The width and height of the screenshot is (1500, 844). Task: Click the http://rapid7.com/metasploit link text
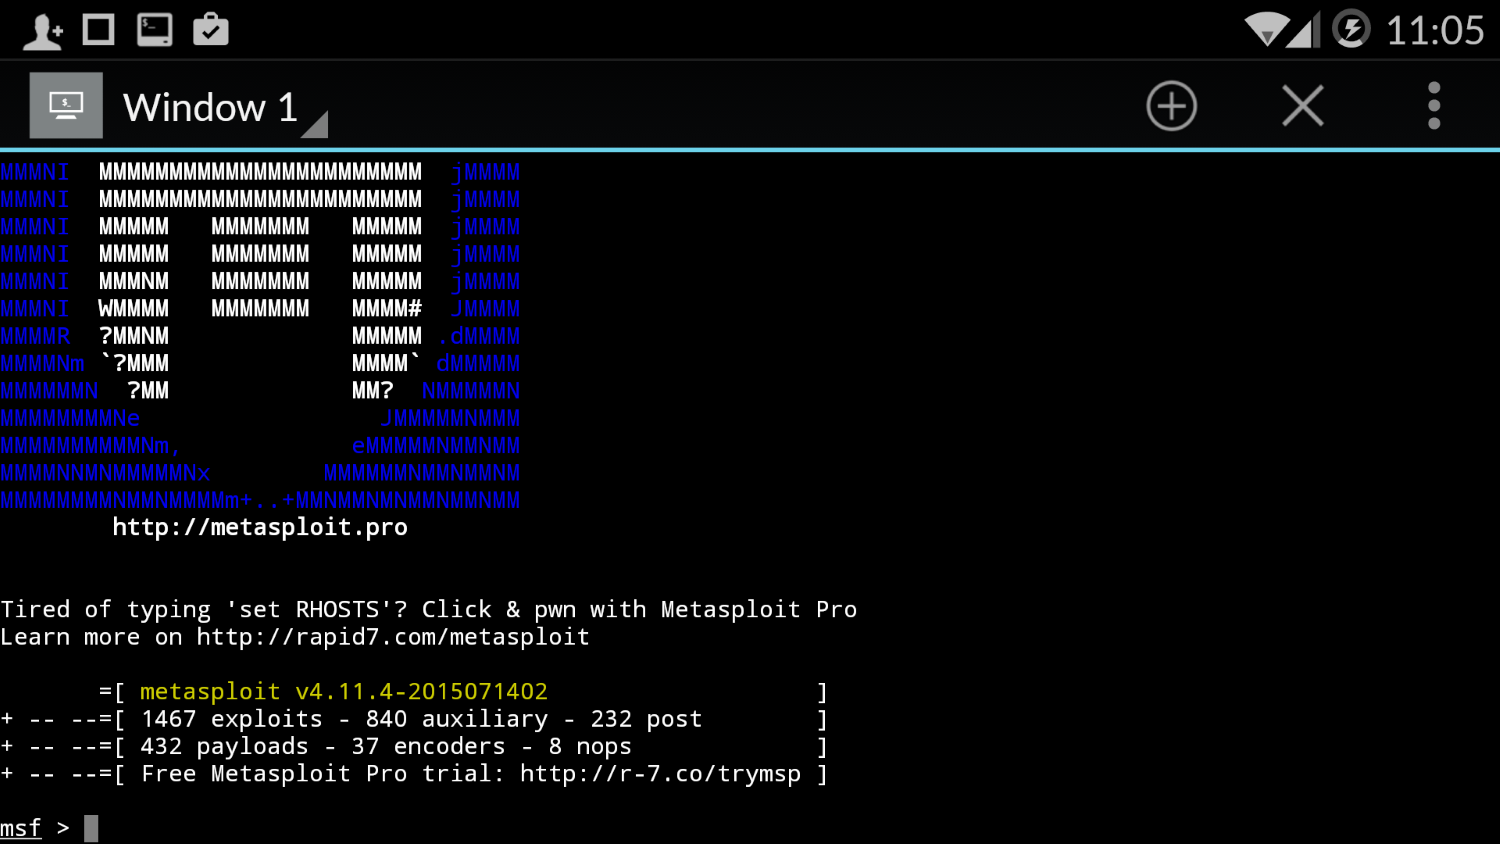click(x=393, y=637)
